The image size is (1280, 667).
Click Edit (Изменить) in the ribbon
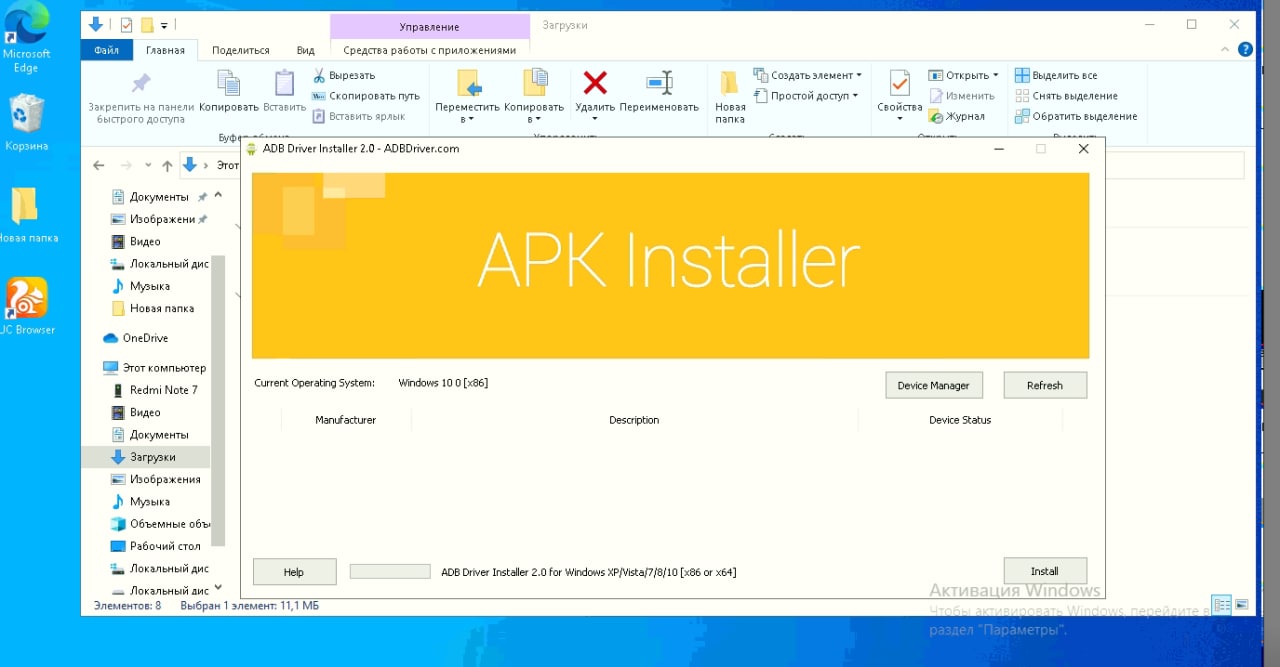click(x=962, y=96)
